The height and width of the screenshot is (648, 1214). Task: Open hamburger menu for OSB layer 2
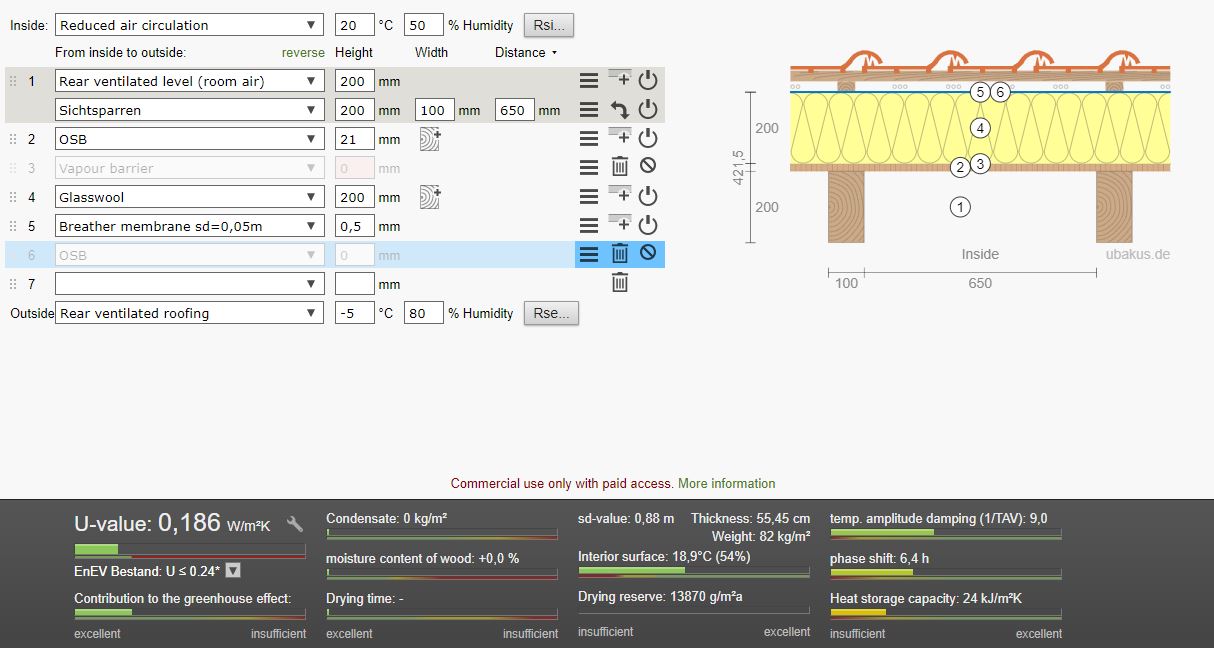589,139
